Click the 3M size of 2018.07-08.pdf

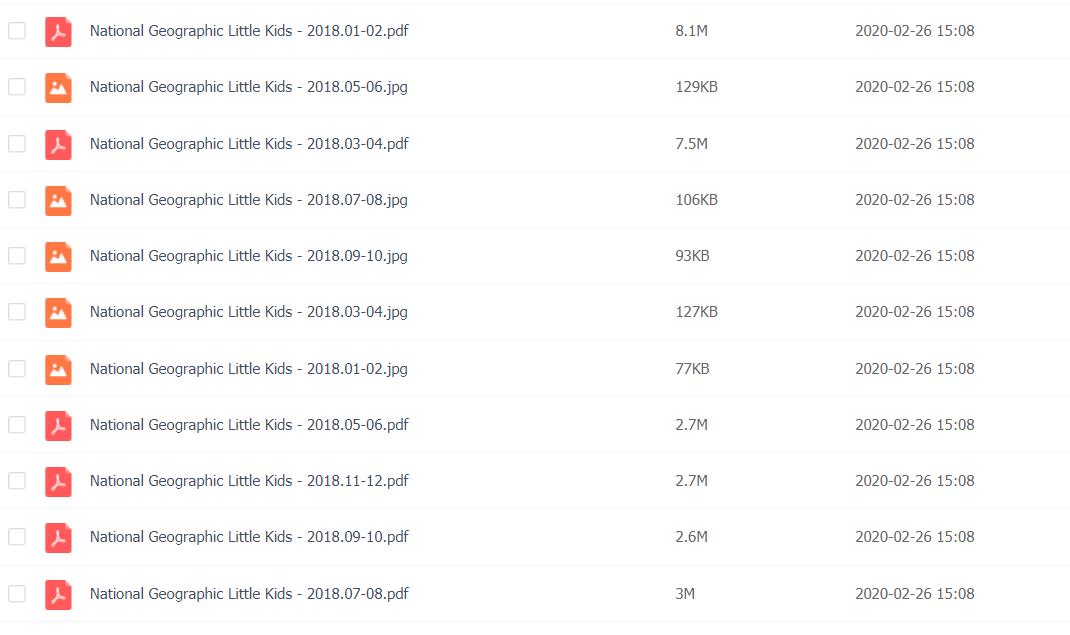pos(685,594)
